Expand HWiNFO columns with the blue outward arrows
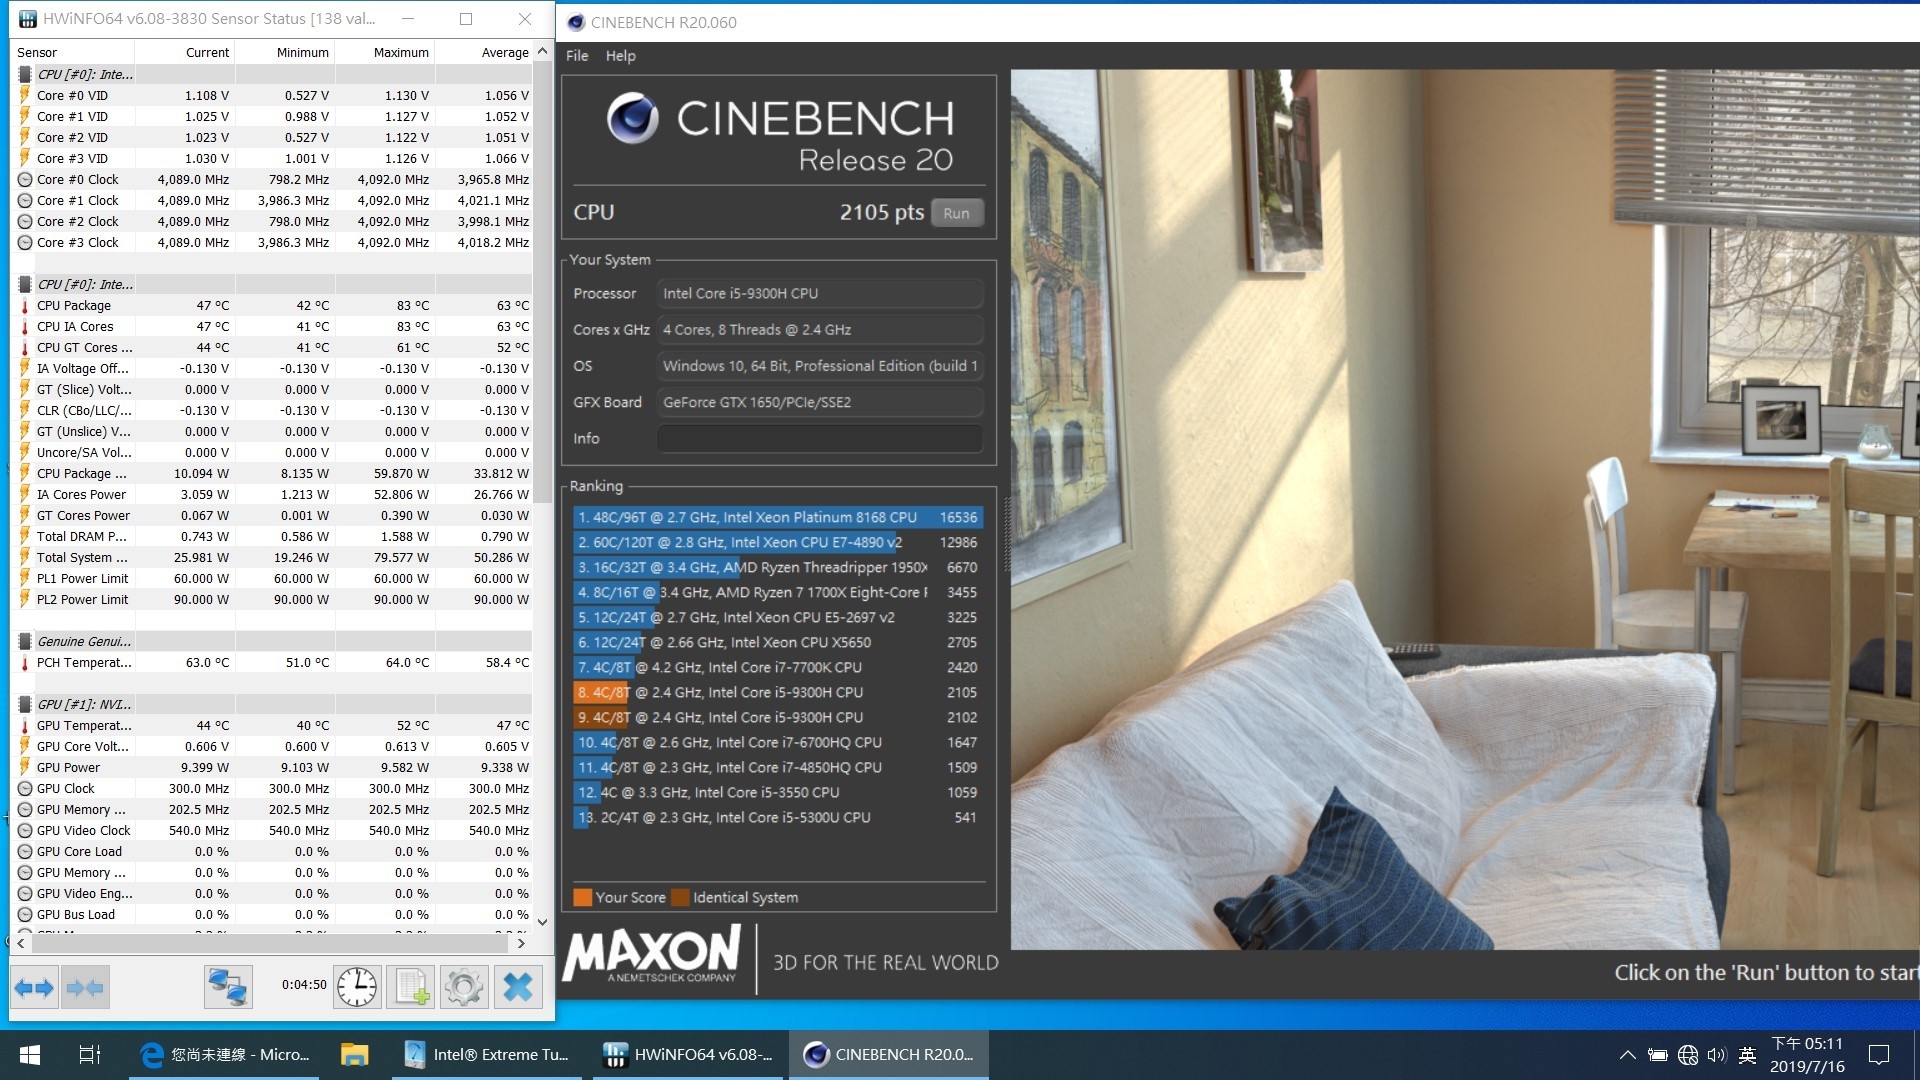The width and height of the screenshot is (1920, 1080). (x=35, y=988)
